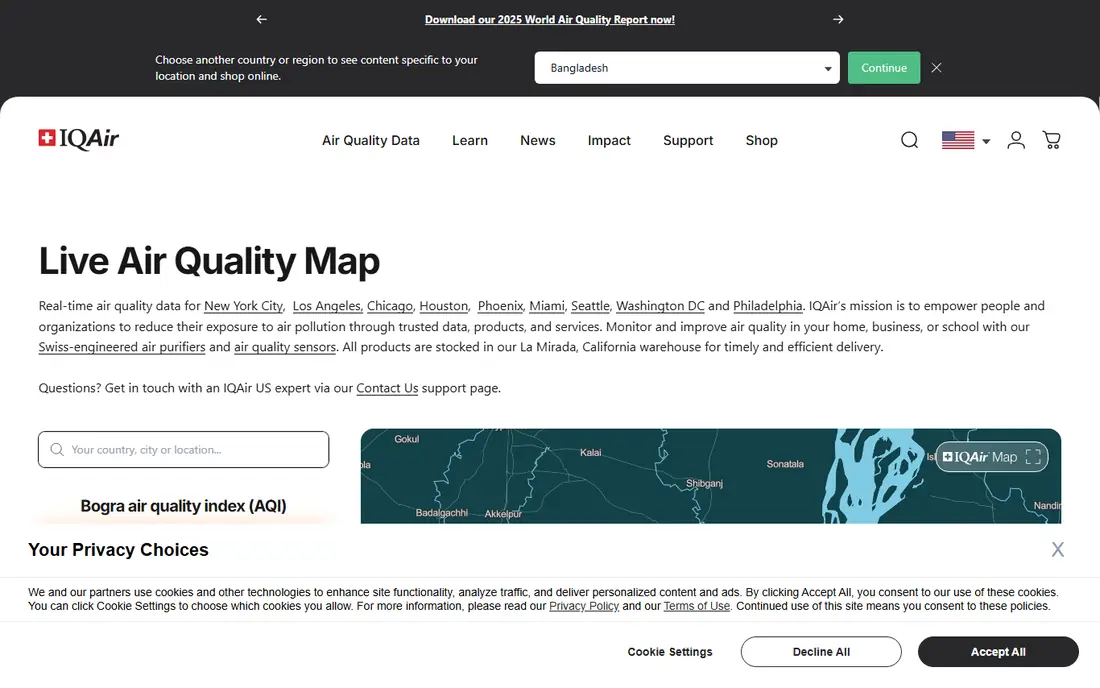Follow the Houston link
Viewport: 1100px width, 688px height.
tap(443, 306)
